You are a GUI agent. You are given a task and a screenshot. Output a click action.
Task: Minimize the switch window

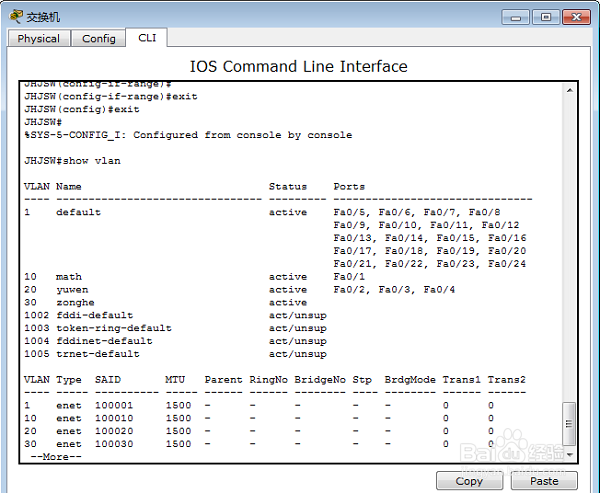coord(515,17)
